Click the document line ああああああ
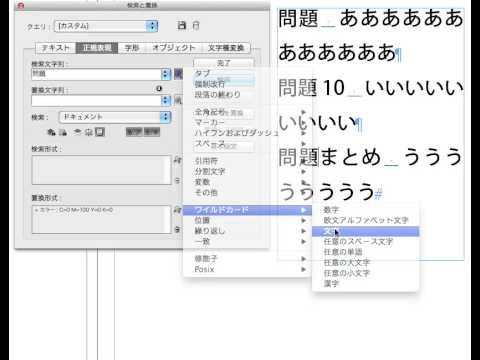 pos(337,53)
